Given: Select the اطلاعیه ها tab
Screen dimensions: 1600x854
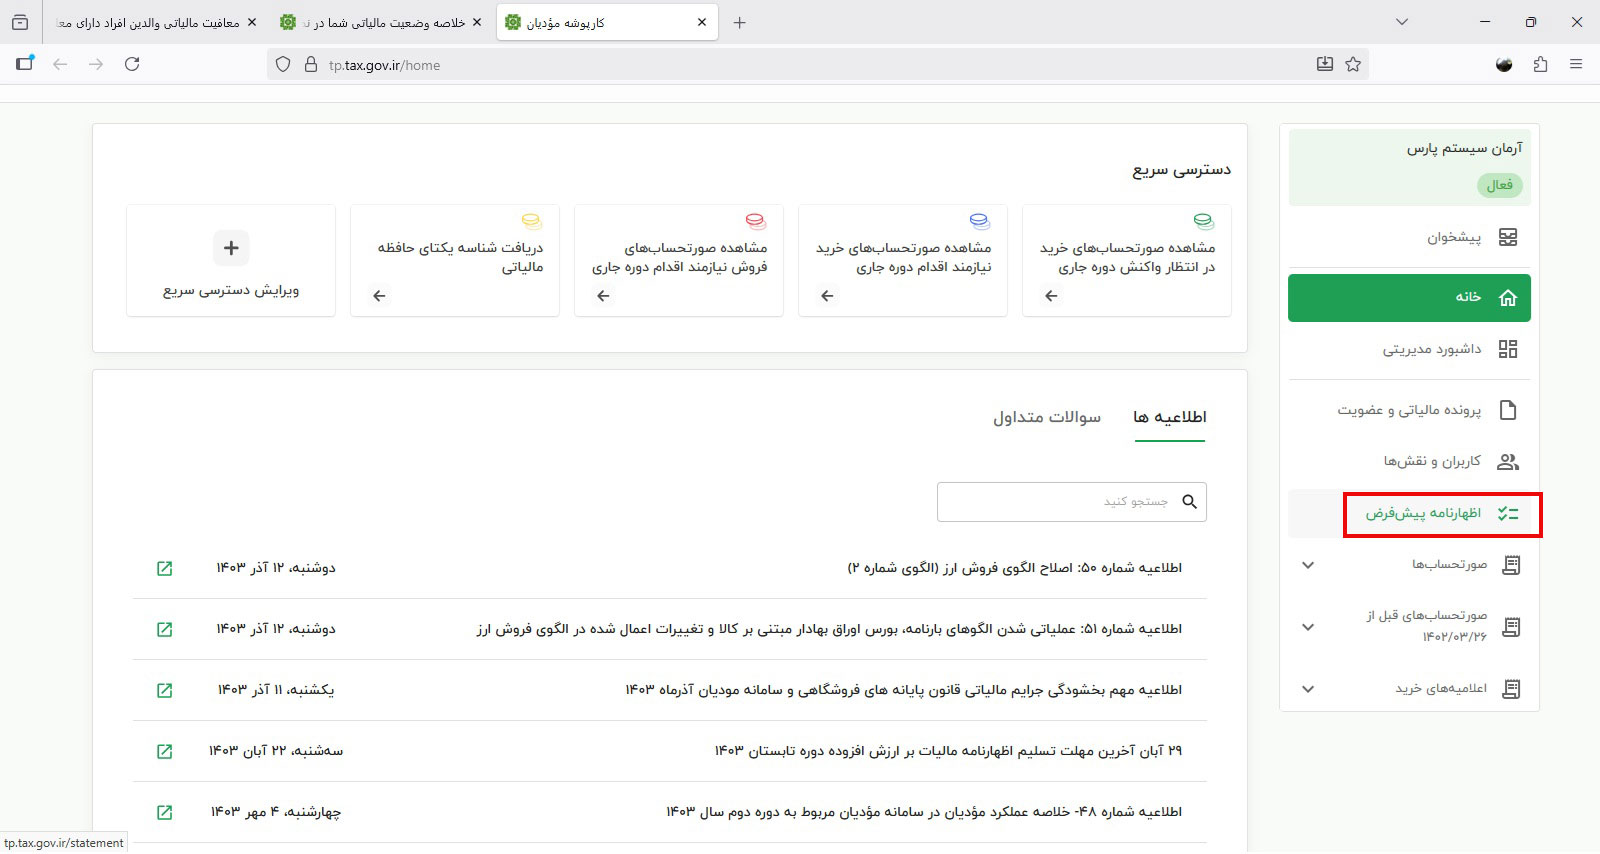Looking at the screenshot, I should coord(1169,417).
